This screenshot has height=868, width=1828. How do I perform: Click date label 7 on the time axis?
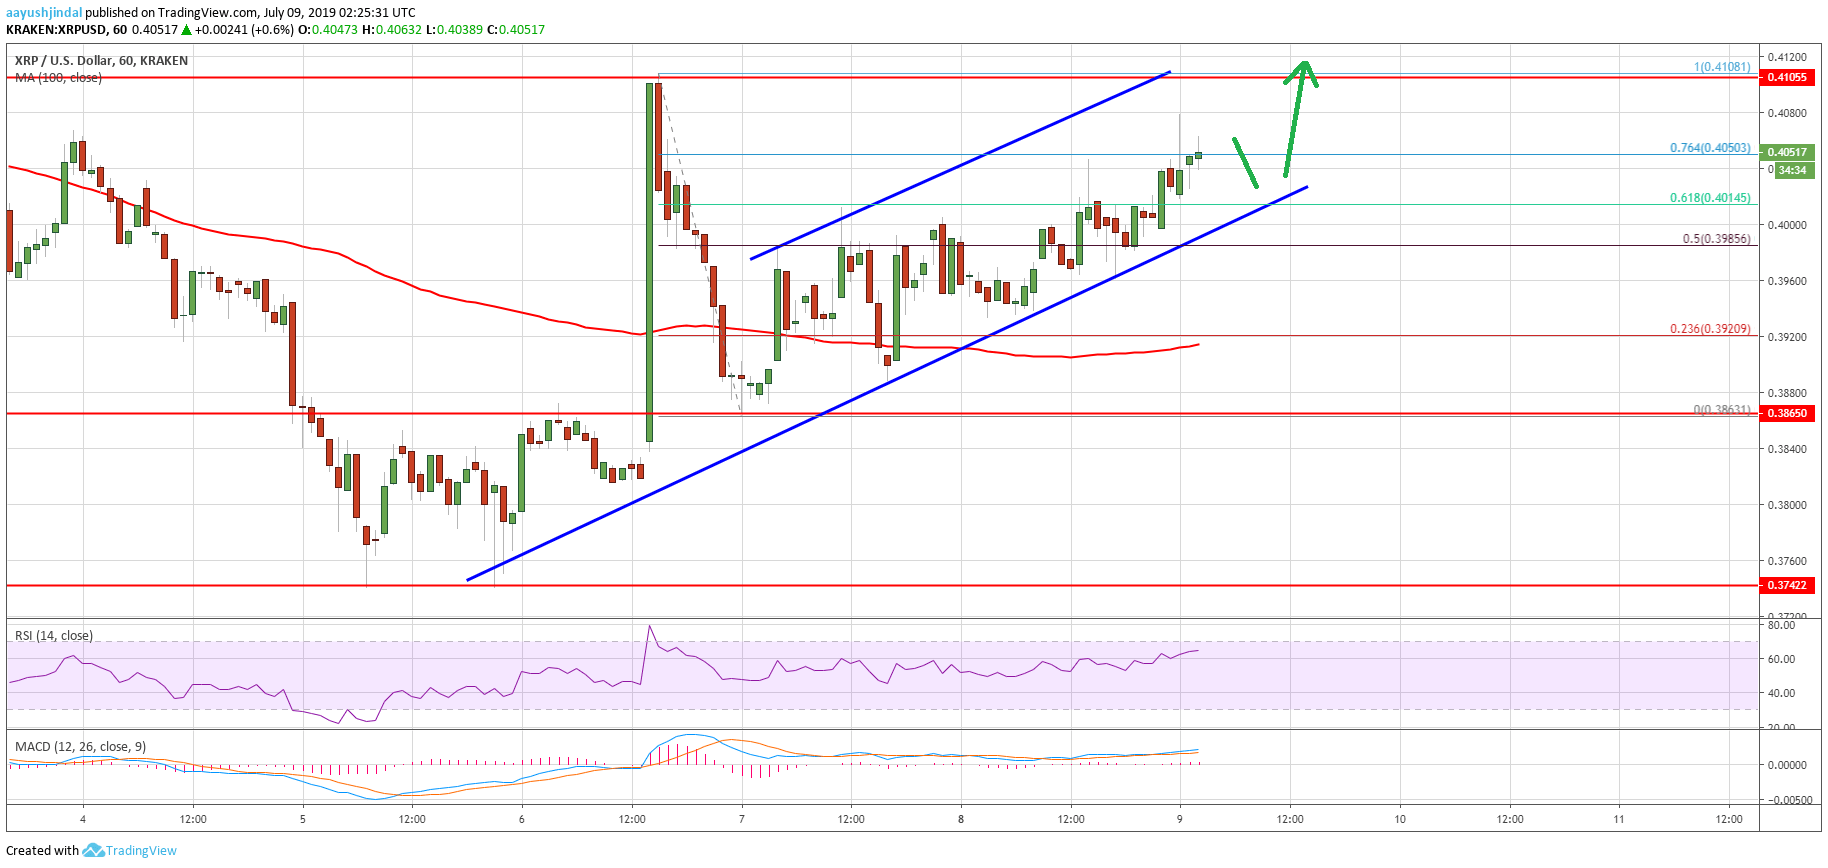[x=742, y=819]
